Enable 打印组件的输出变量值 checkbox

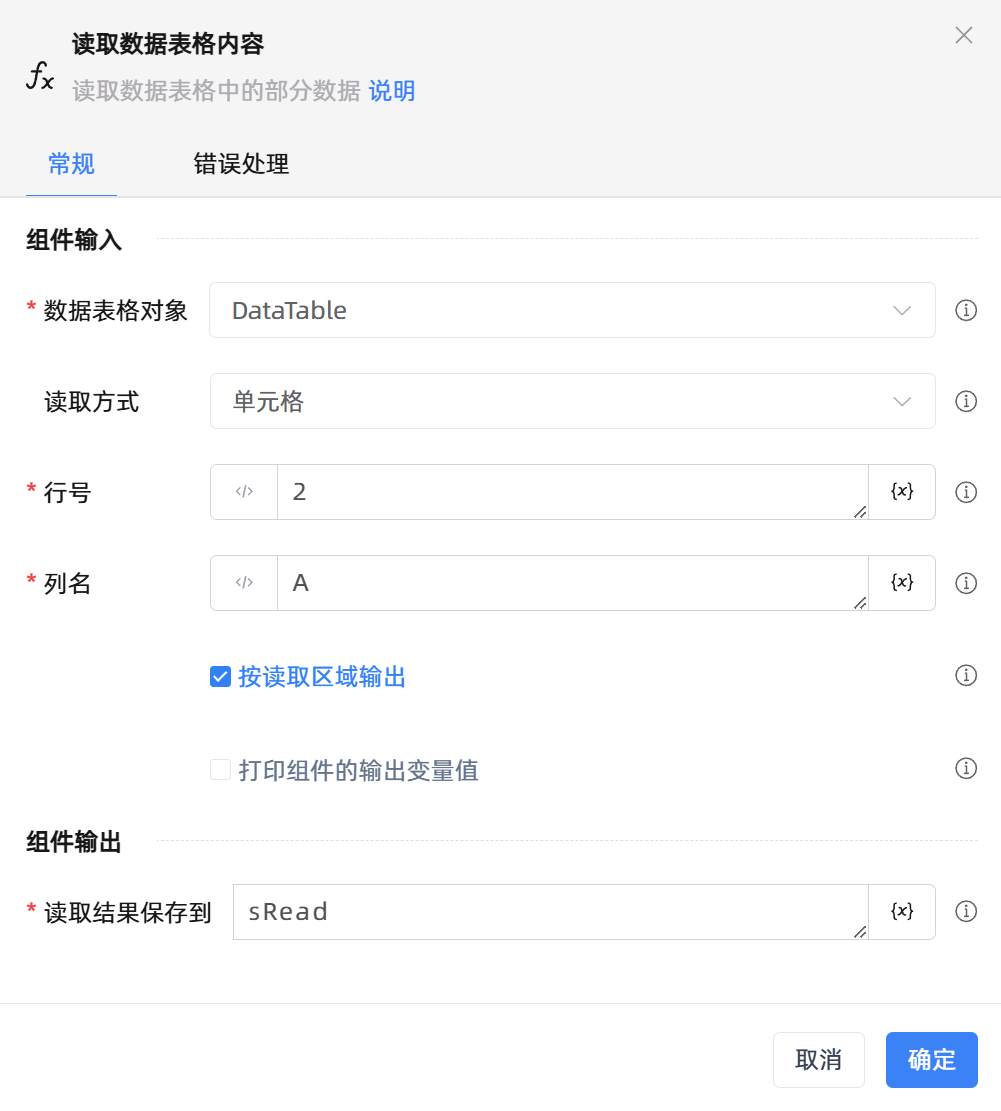[220, 769]
